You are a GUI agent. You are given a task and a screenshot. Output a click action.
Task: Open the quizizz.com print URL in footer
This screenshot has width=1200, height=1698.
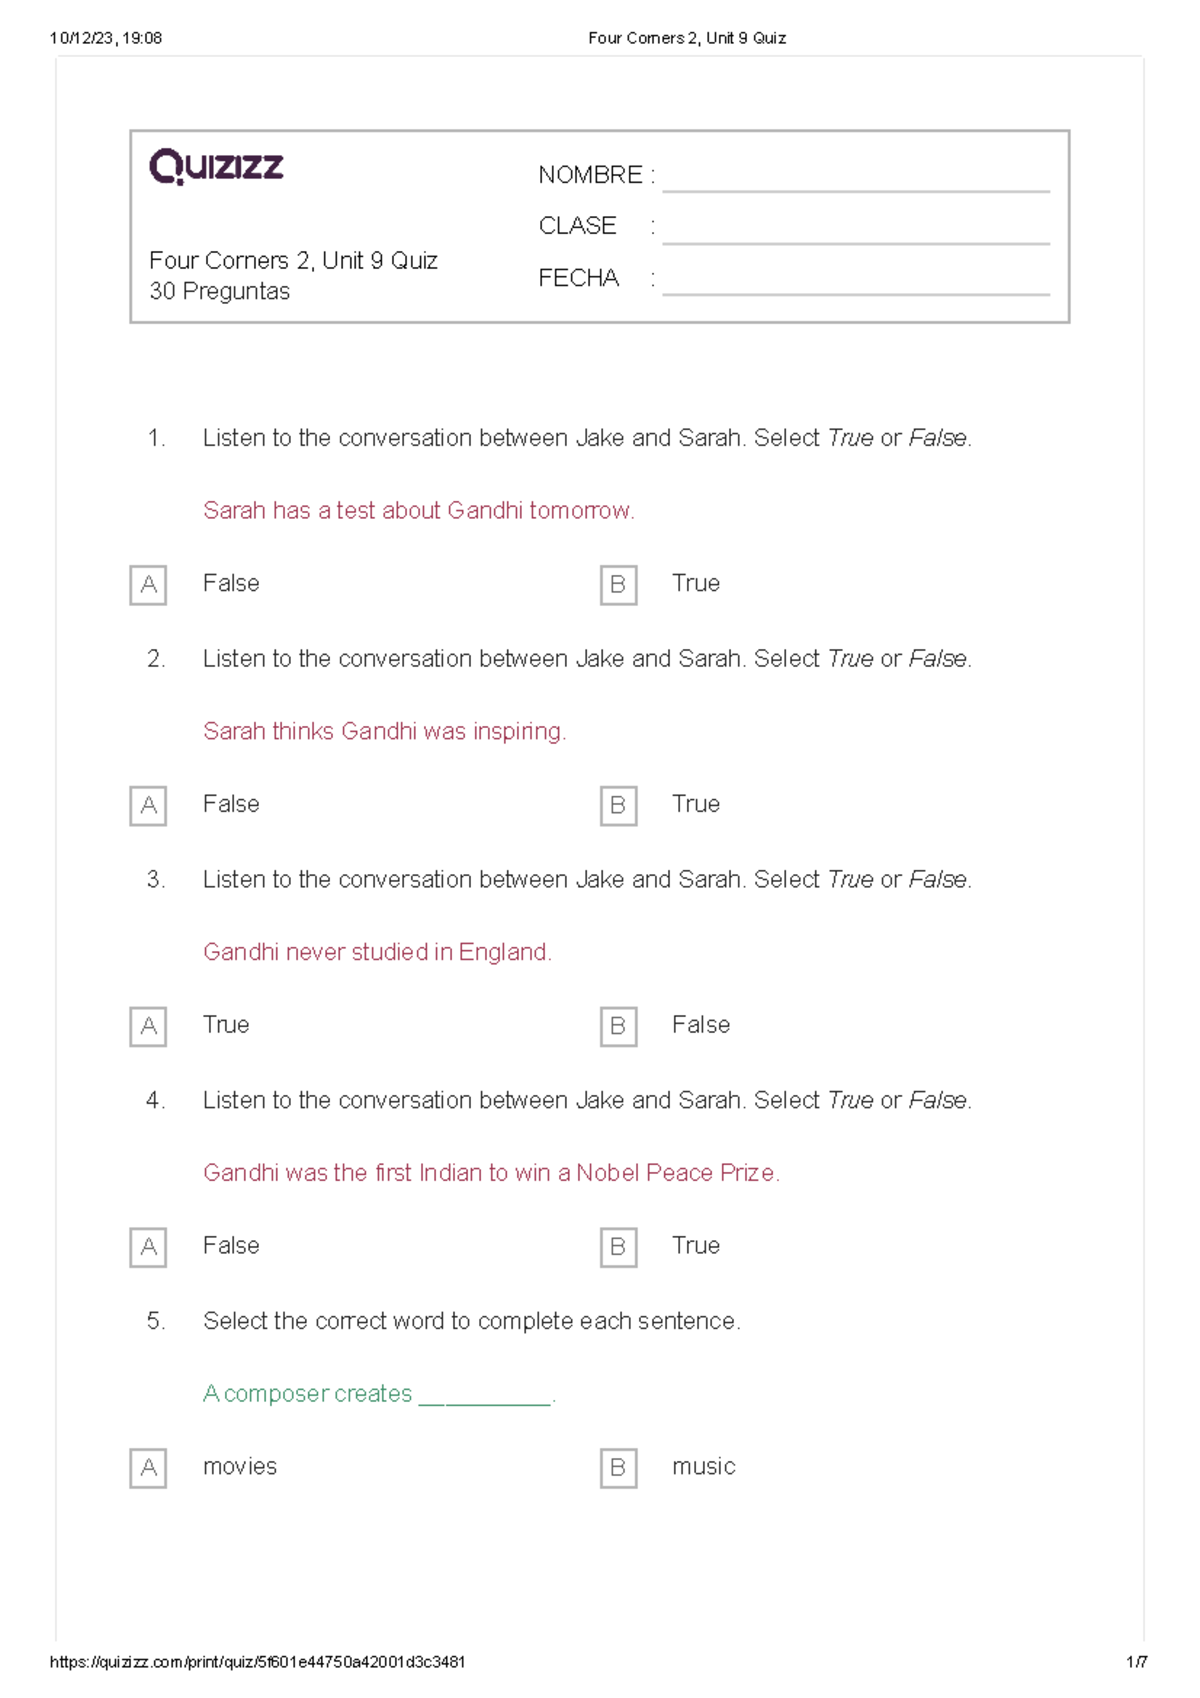tap(257, 1662)
